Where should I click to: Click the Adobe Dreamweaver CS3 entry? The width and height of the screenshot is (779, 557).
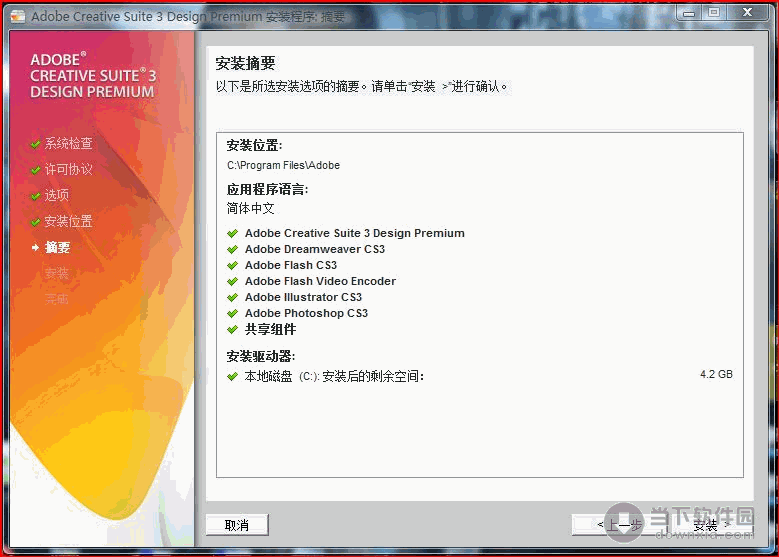315,249
